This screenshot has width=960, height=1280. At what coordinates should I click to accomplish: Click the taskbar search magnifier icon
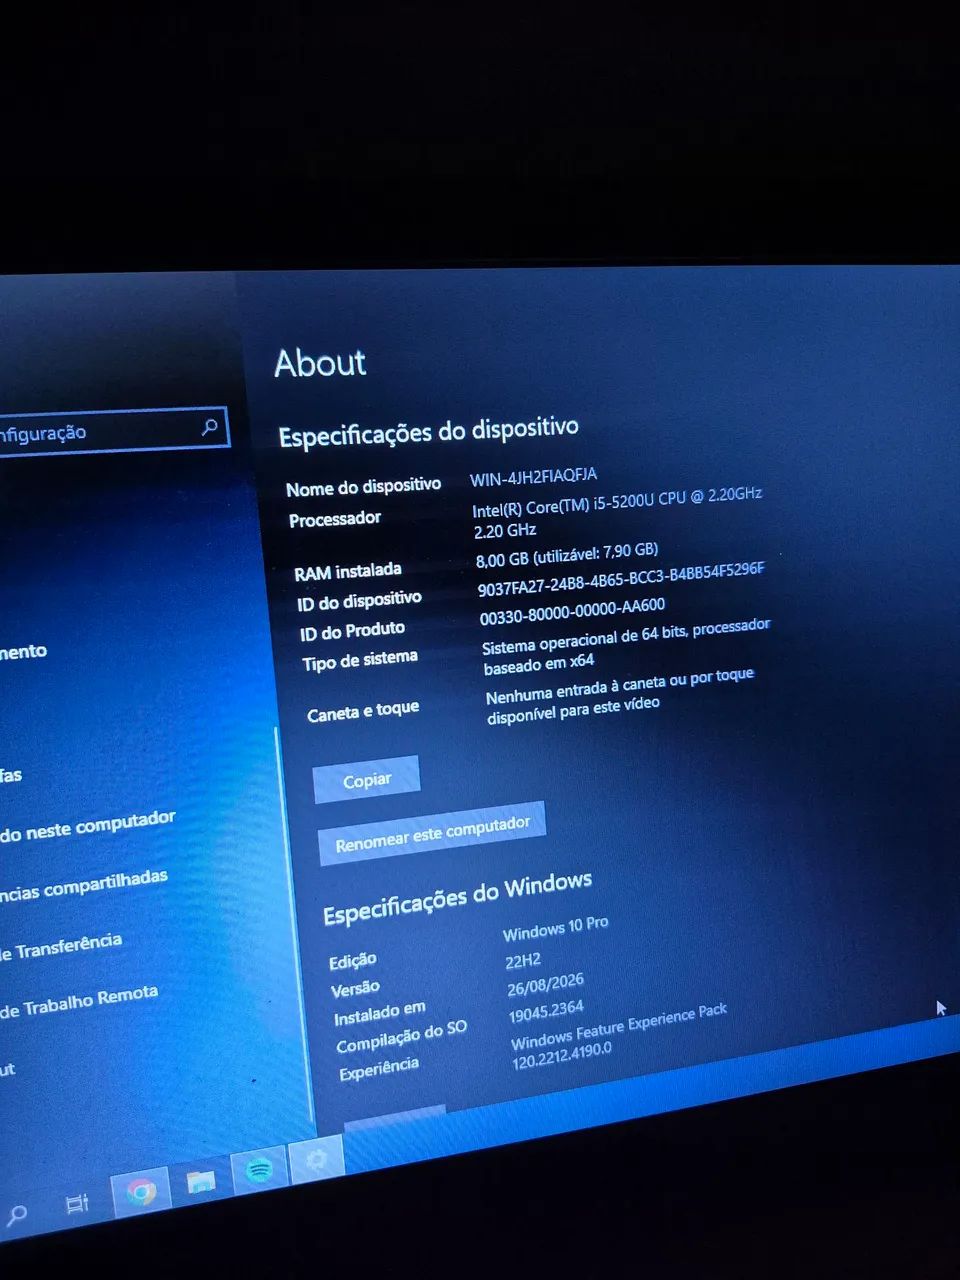tap(16, 1216)
